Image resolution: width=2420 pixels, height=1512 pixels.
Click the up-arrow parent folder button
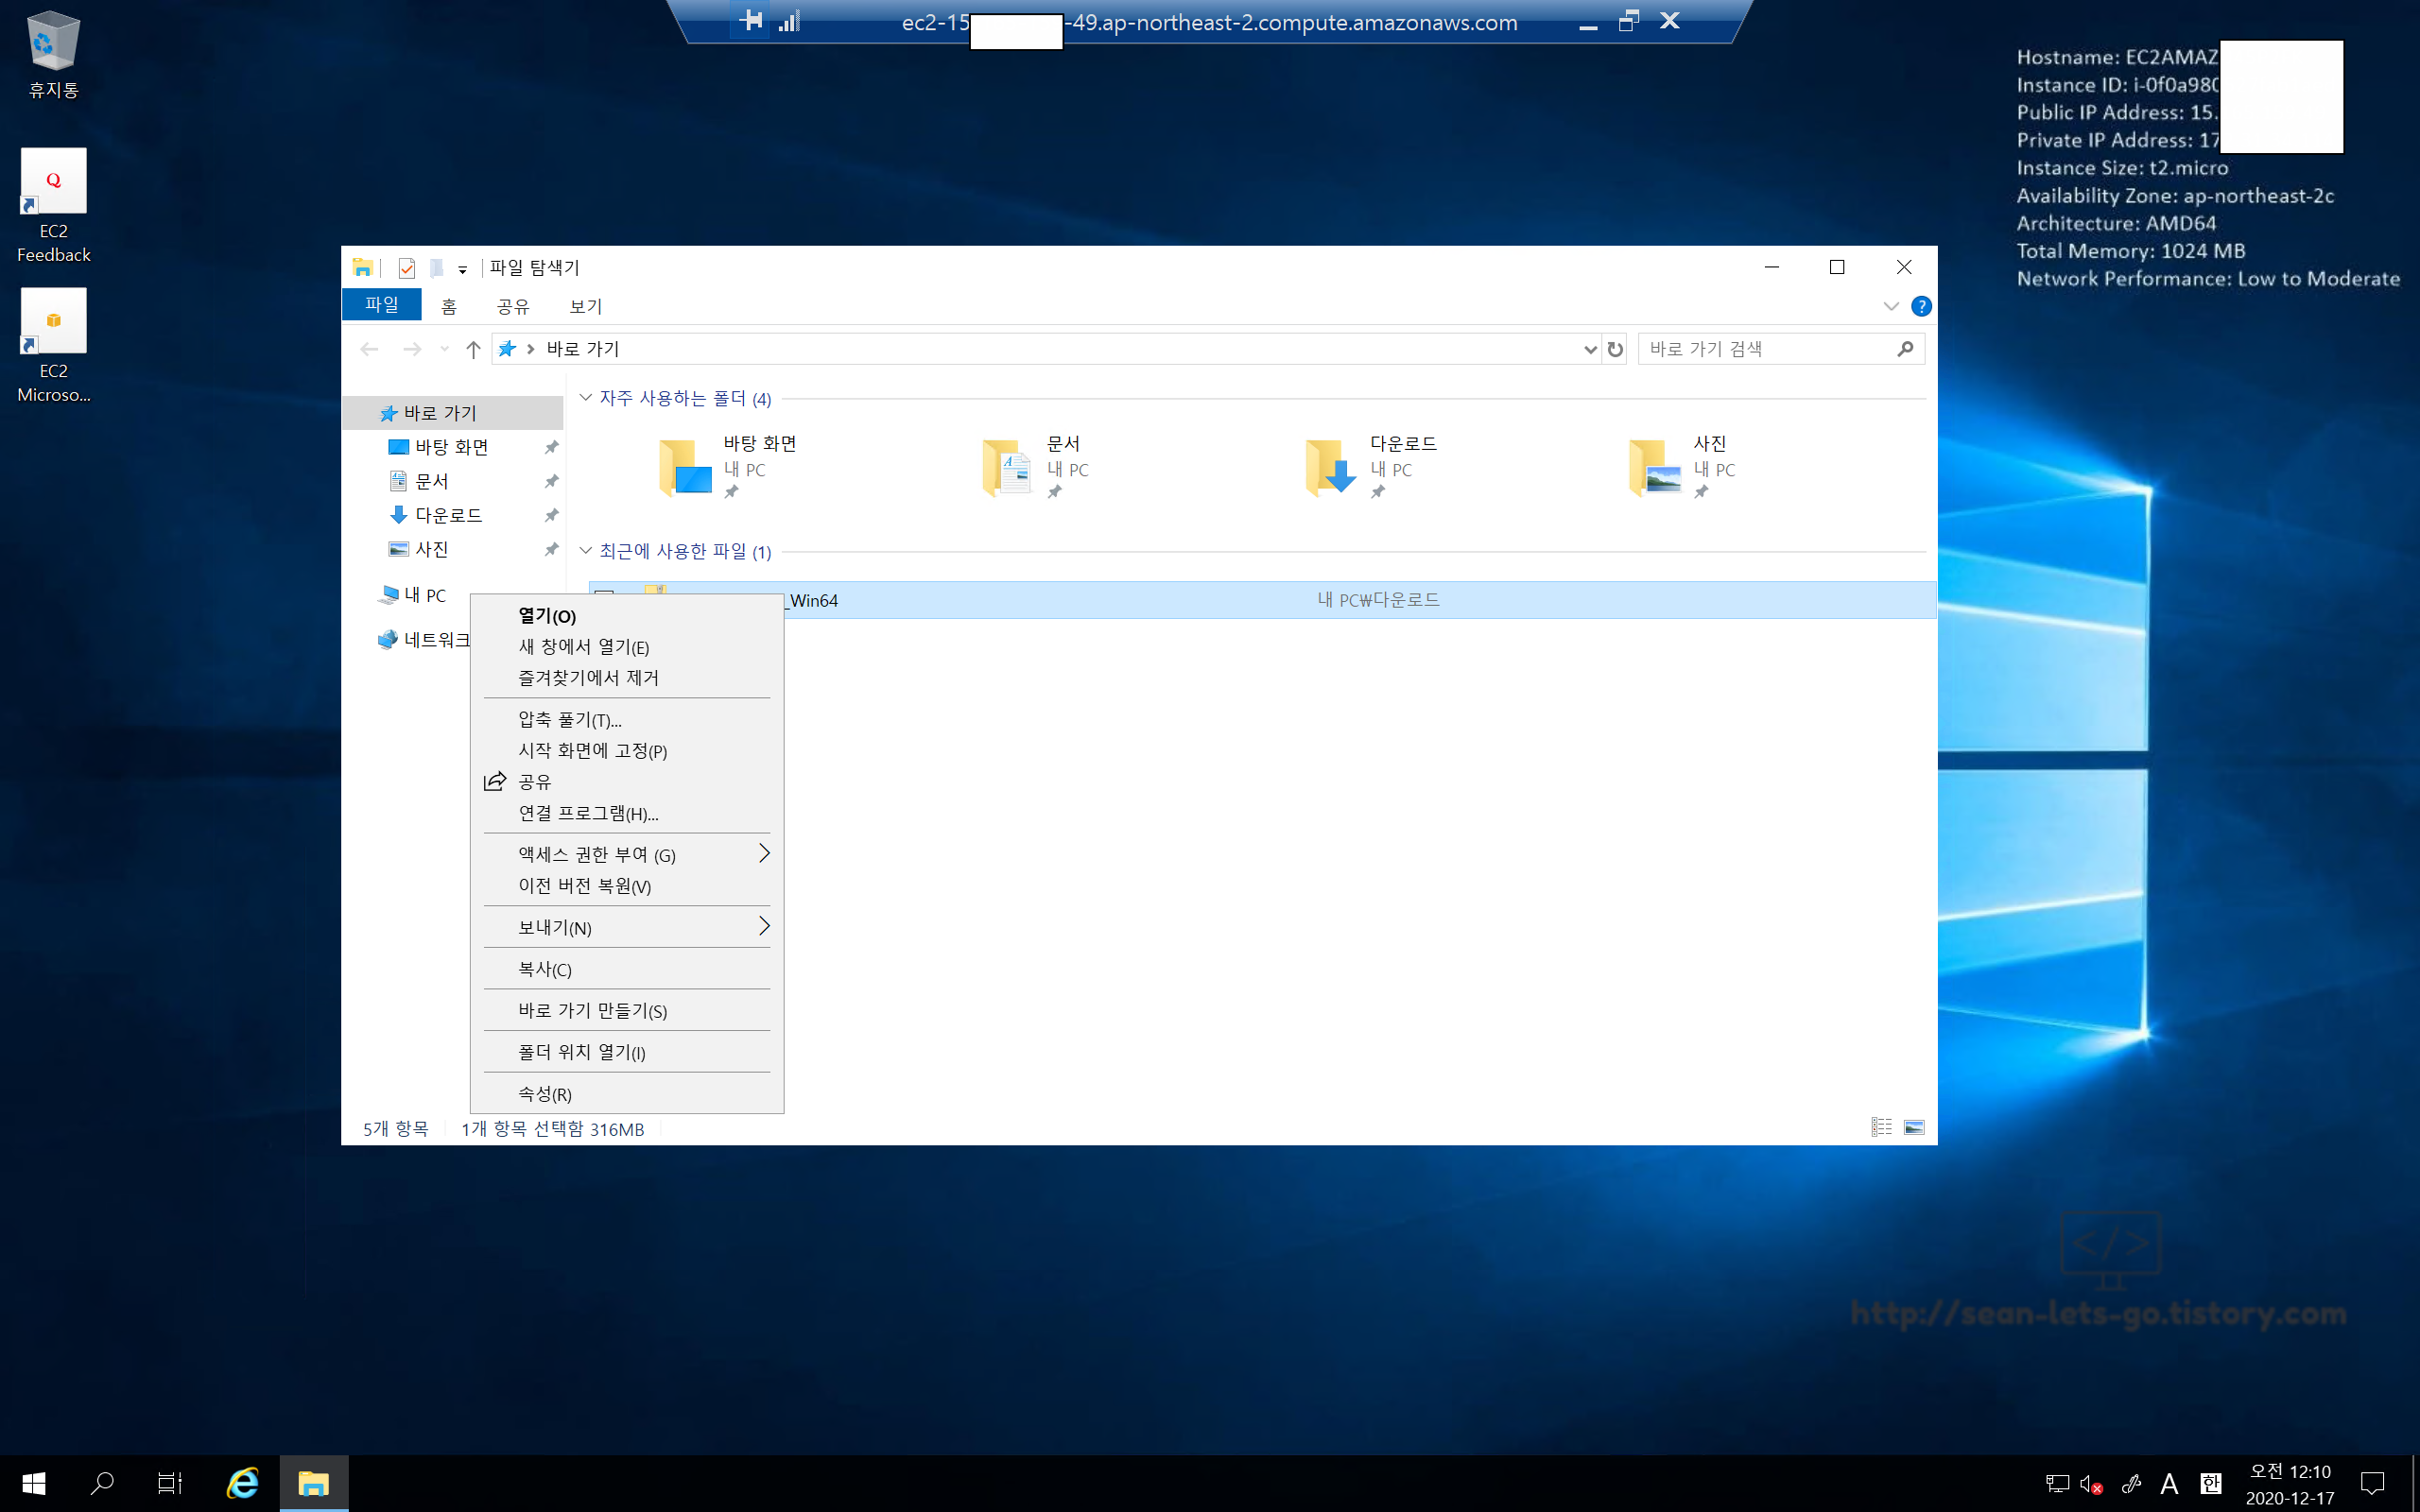point(473,349)
